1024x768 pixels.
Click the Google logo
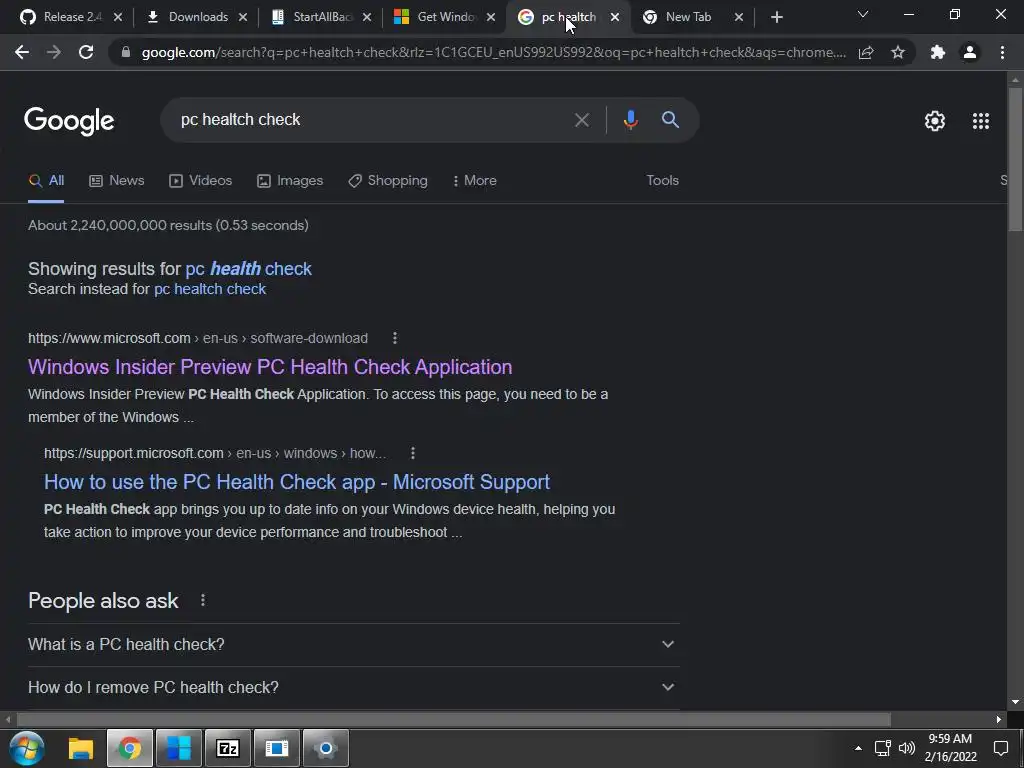click(x=69, y=121)
